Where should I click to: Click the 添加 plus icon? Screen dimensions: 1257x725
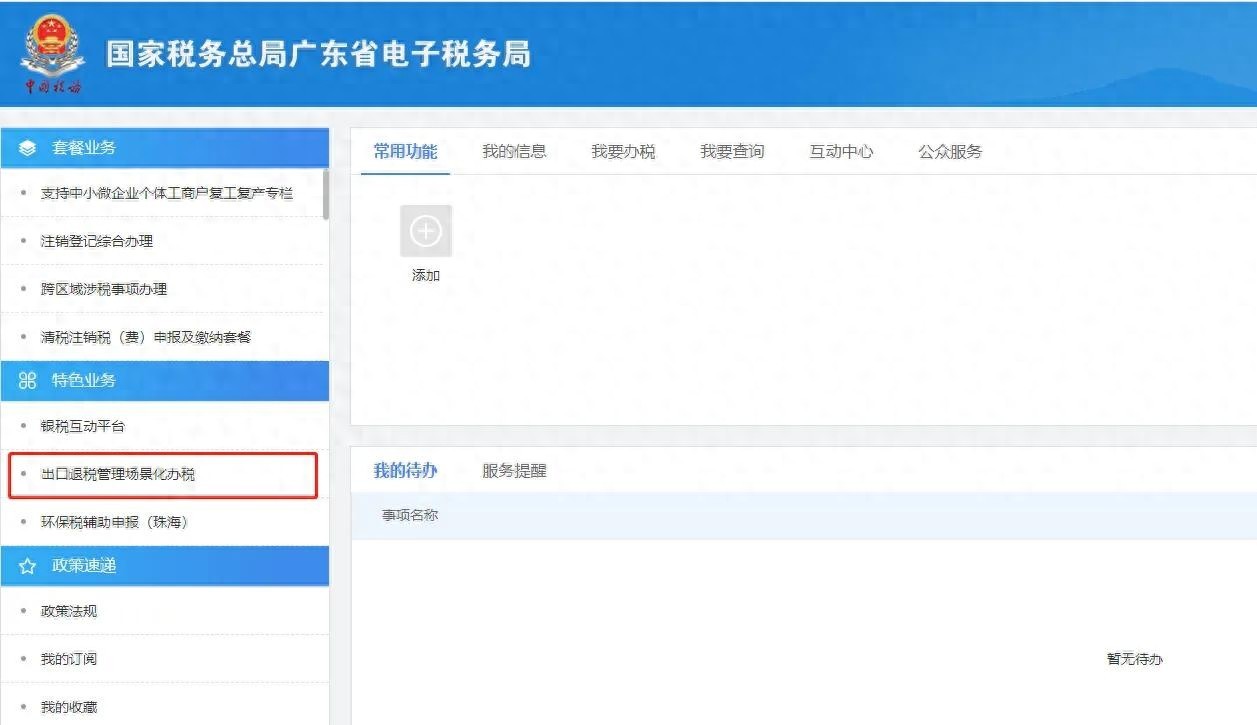click(x=426, y=231)
